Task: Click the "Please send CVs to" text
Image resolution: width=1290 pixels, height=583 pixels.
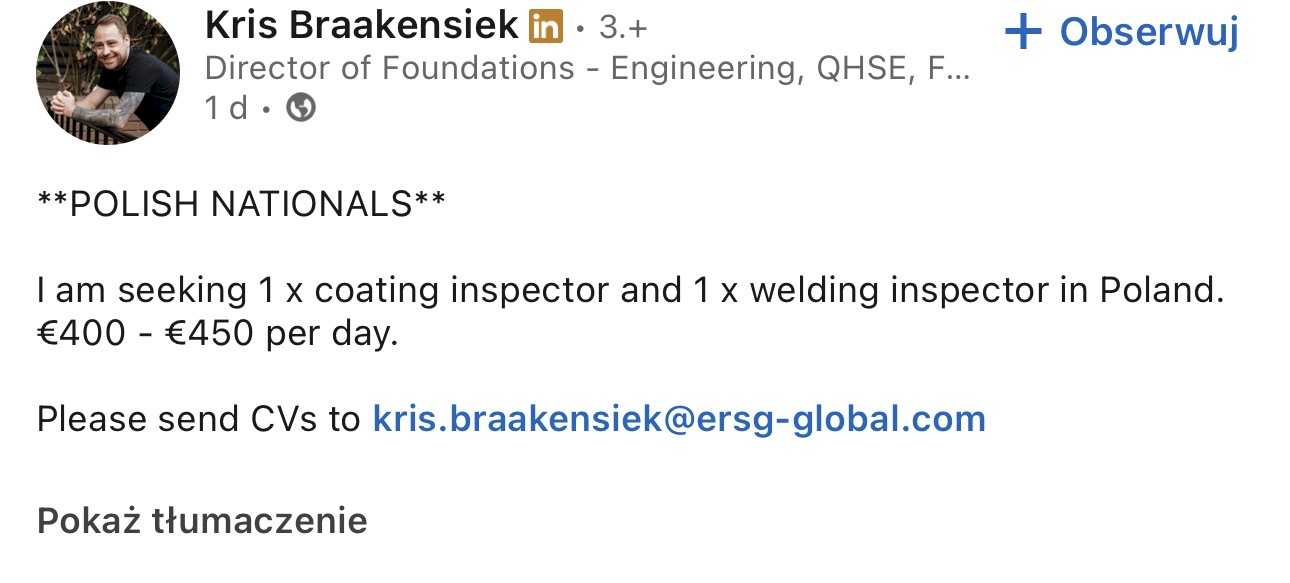Action: pos(198,418)
